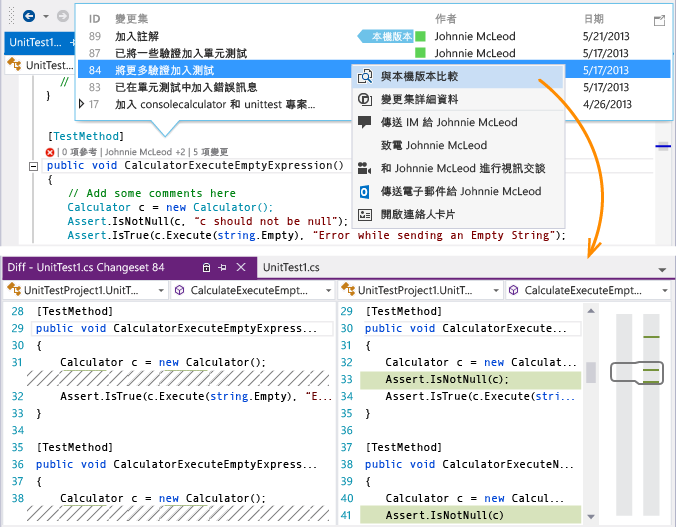Screen dimensions: 677x527
Task: Click added line 41 Assert.IsNotNull(c)
Action: [x=471, y=515]
